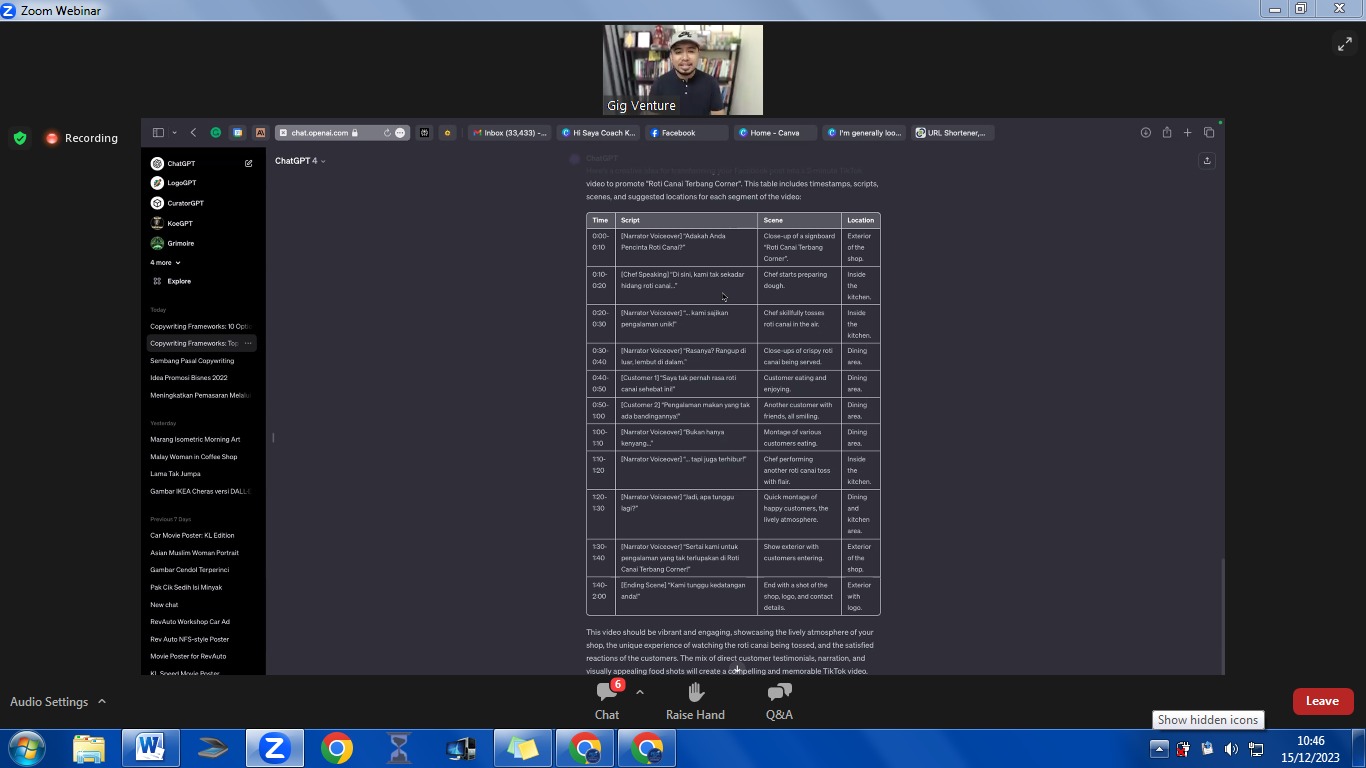Open the sticky notes taskbar icon
The width and height of the screenshot is (1366, 768).
pos(522,748)
